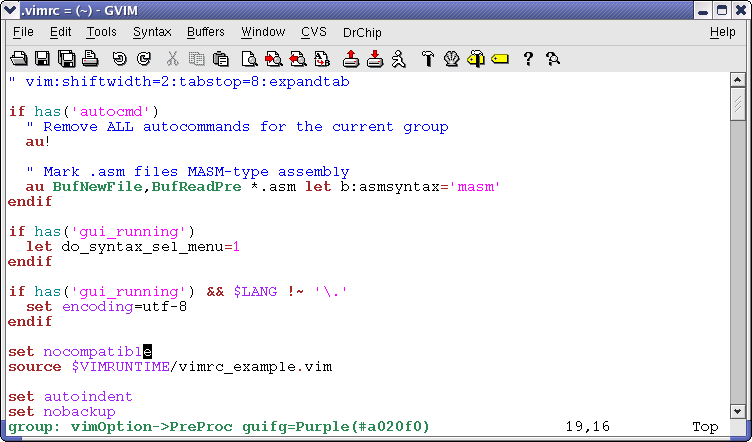Open the Window menu
This screenshot has width=752, height=442.
pyautogui.click(x=263, y=32)
